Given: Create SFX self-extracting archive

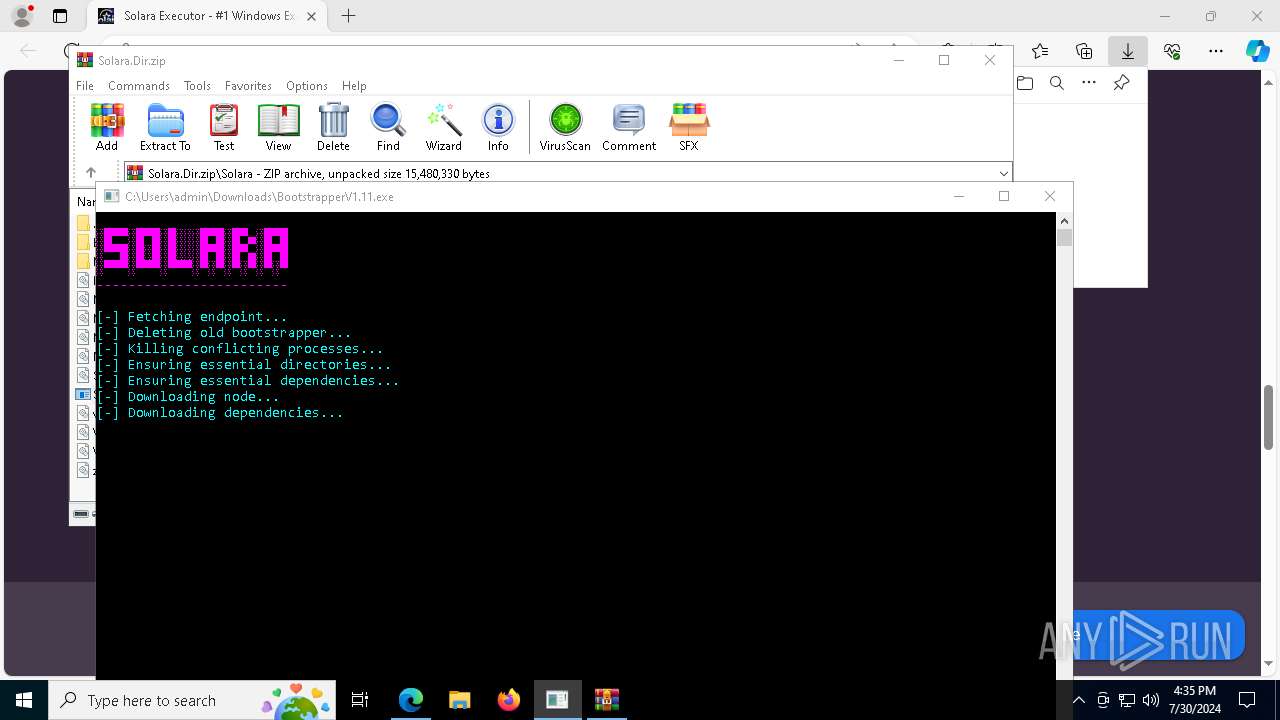Looking at the screenshot, I should pos(689,127).
